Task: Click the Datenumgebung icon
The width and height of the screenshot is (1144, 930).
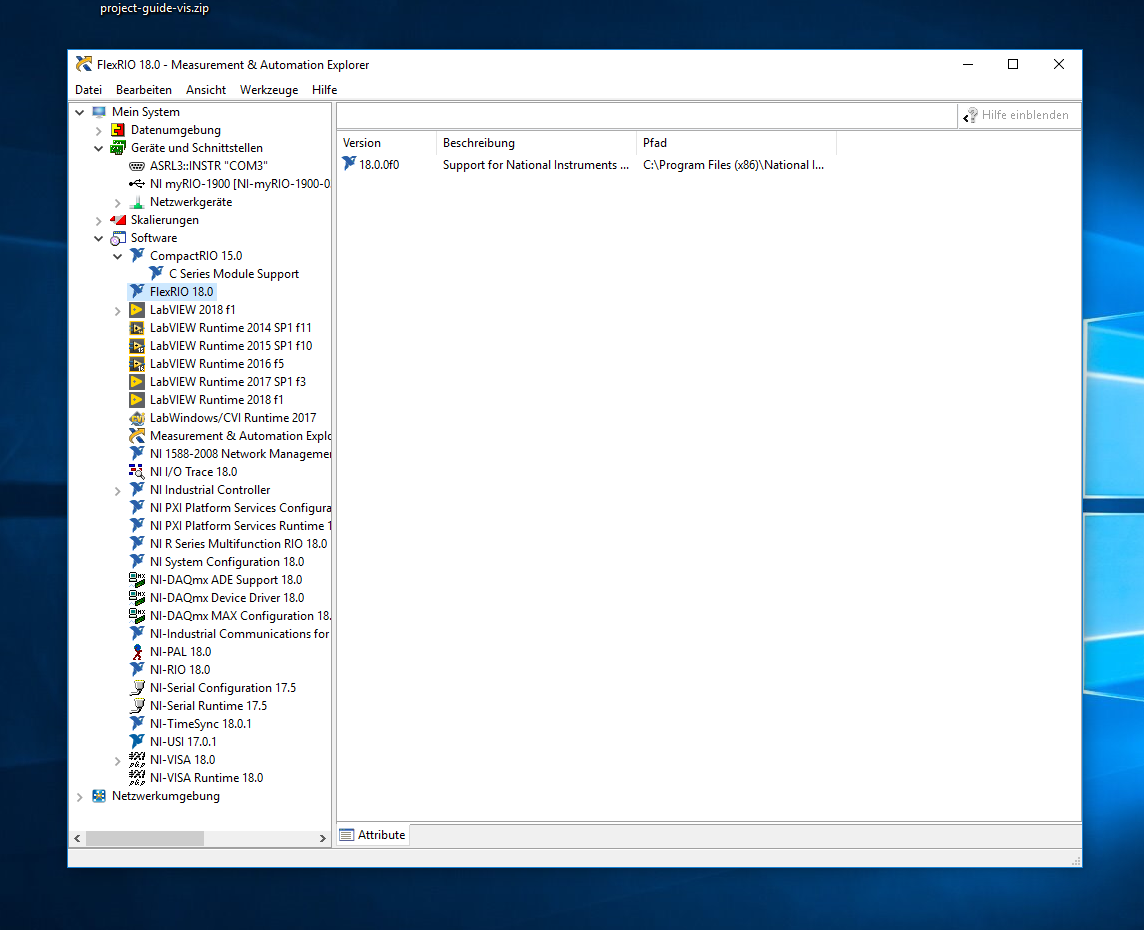Action: tap(117, 130)
